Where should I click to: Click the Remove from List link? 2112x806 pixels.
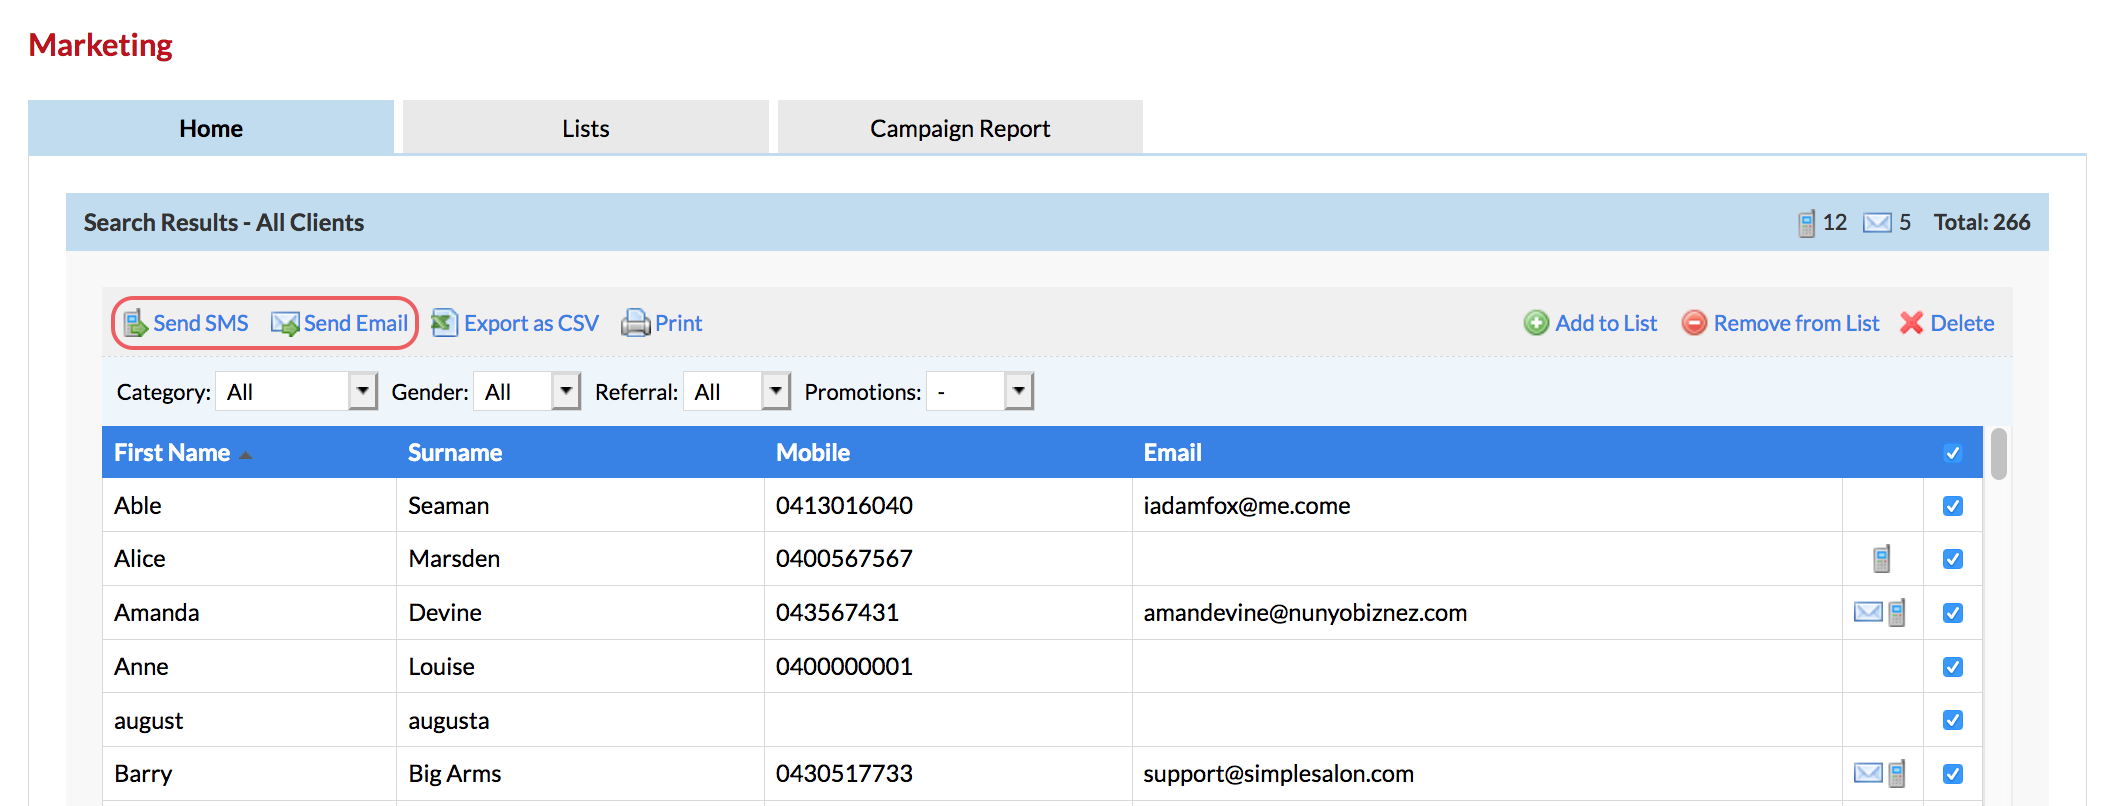[1796, 323]
